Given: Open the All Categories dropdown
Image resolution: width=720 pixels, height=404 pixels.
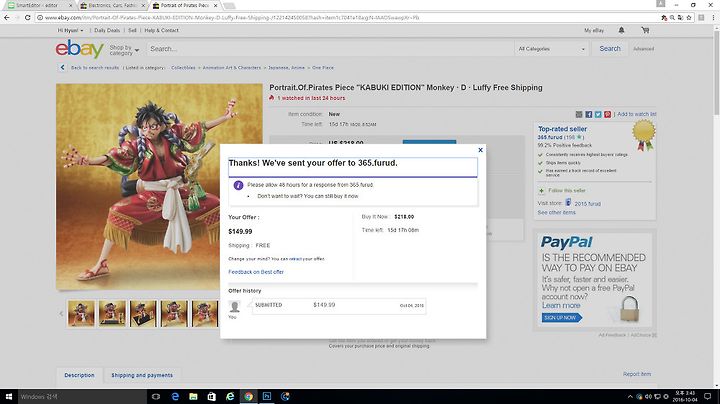Looking at the screenshot, I should tap(551, 49).
